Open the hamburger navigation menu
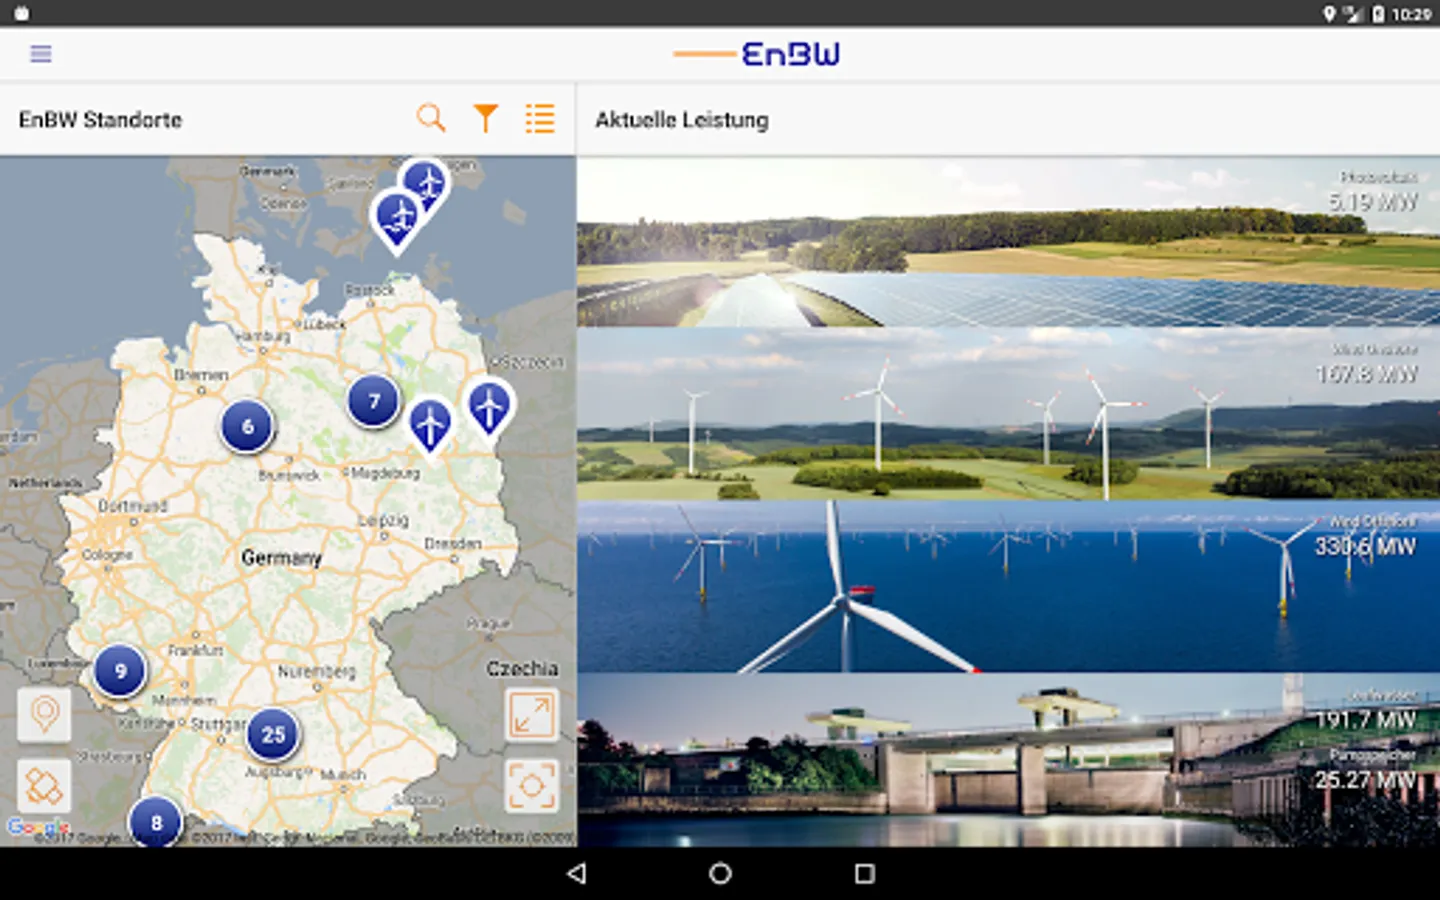 (41, 54)
